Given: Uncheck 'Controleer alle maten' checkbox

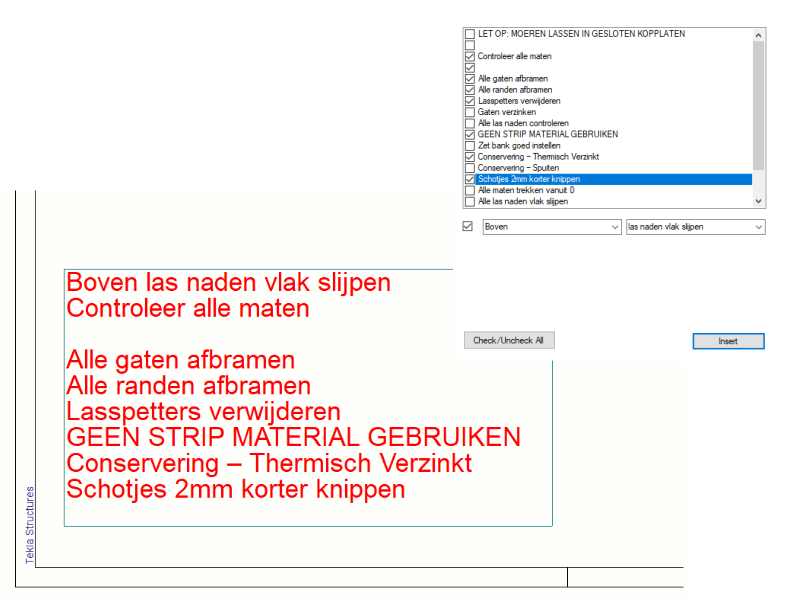Looking at the screenshot, I should click(x=470, y=57).
